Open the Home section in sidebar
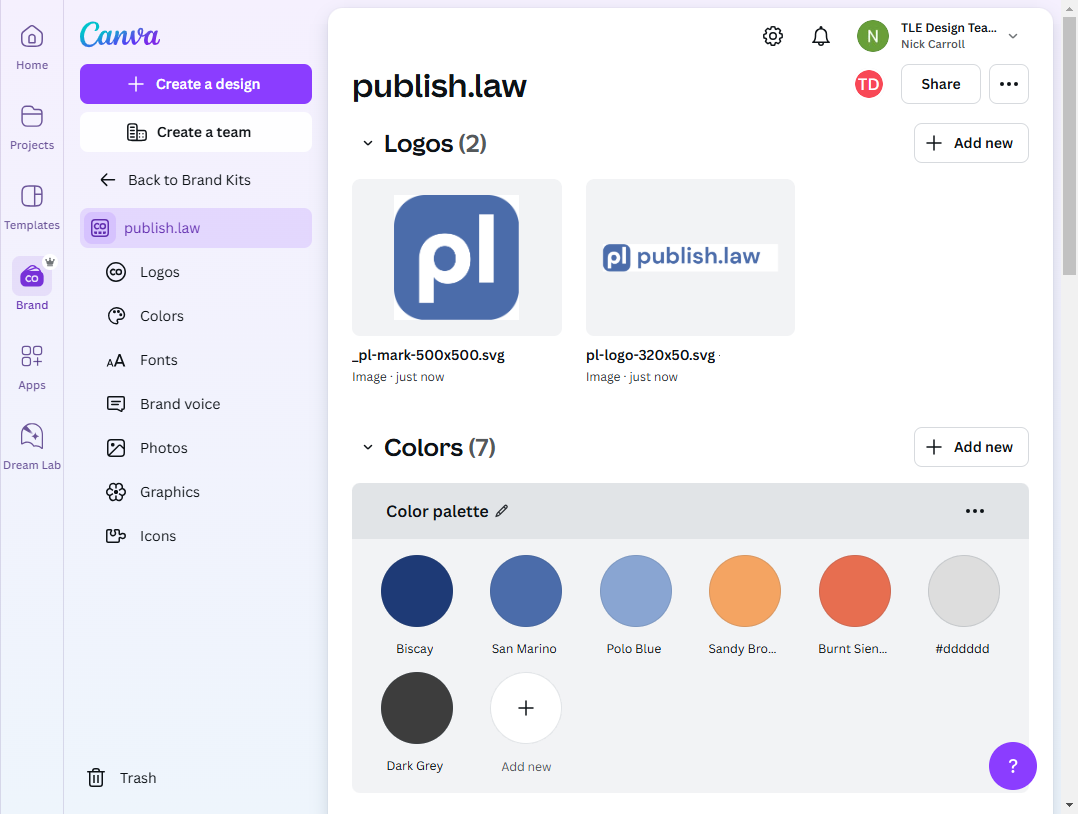This screenshot has height=814, width=1078. [32, 47]
